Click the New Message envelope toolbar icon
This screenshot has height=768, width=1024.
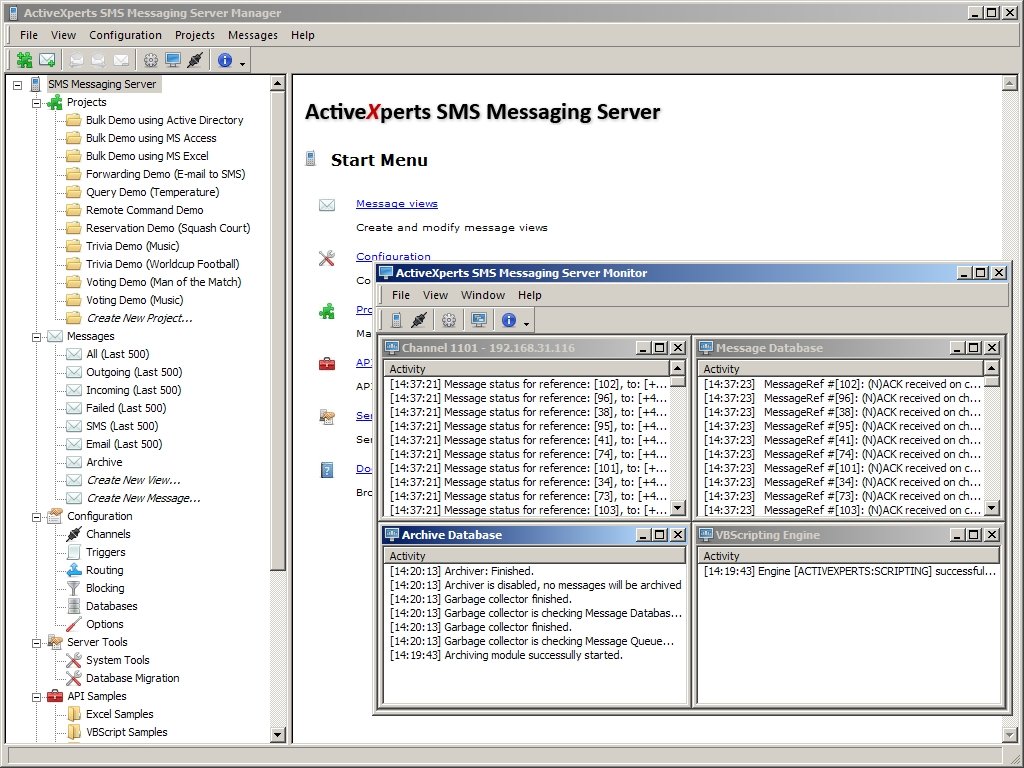coord(47,60)
